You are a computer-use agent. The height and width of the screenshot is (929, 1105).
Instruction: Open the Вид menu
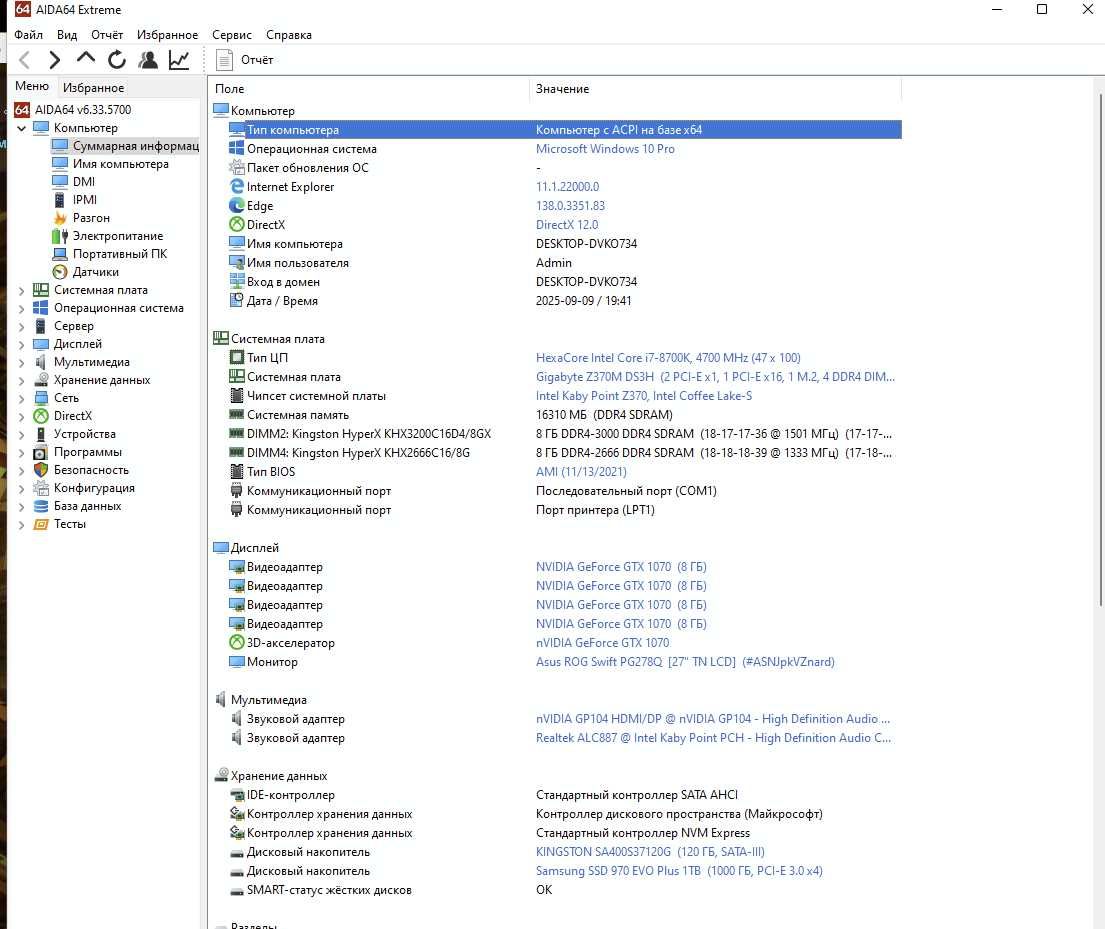click(67, 35)
